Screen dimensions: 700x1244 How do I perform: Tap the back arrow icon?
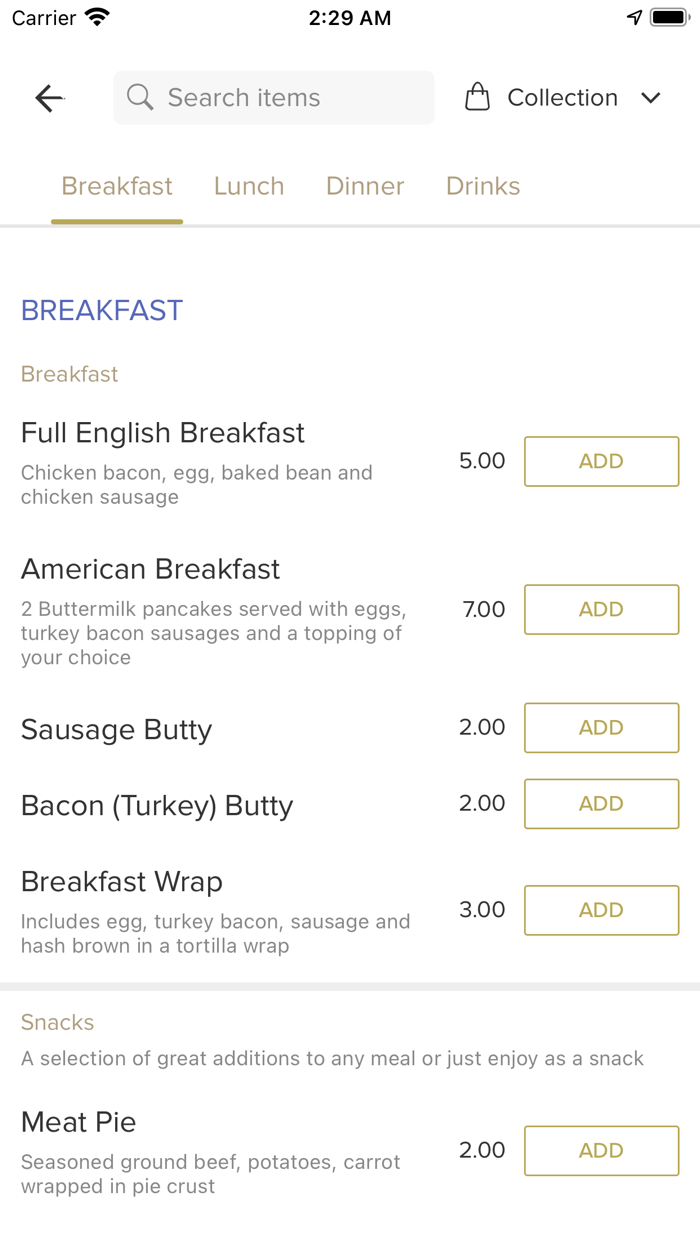tap(49, 98)
